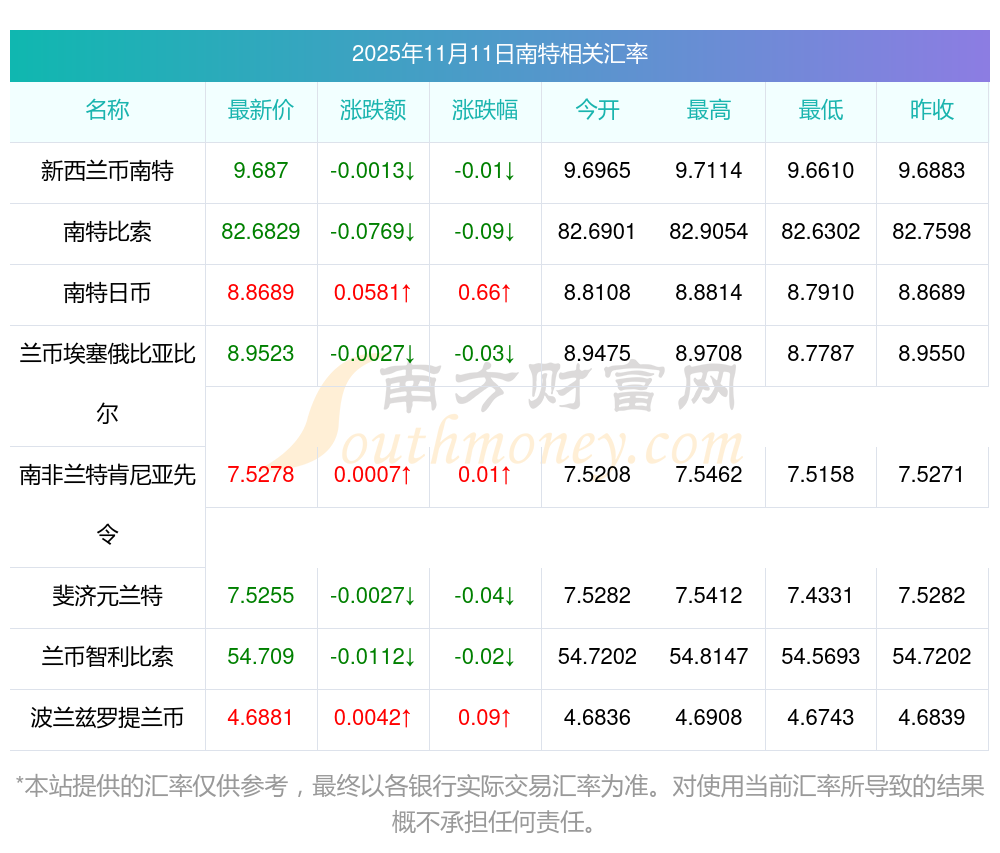Viewport: 1000px width, 853px height.
Task: Select the 南特比索 row name
Action: (107, 232)
